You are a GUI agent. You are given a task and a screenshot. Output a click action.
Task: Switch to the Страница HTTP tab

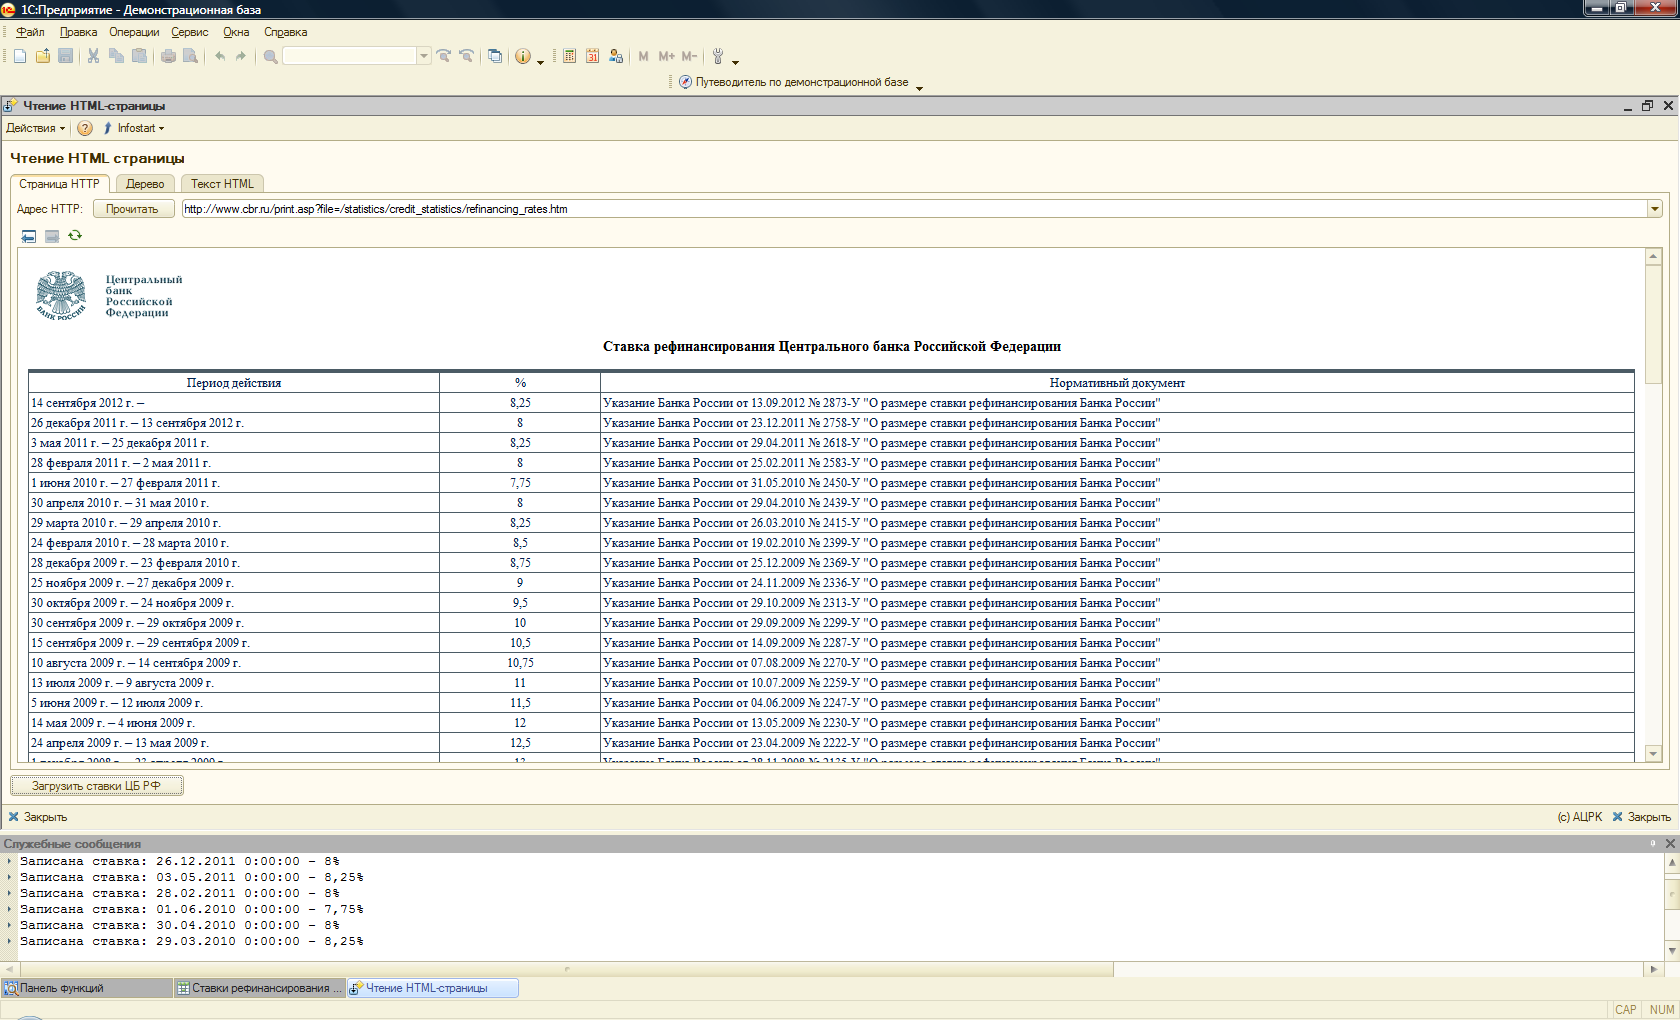[x=60, y=184]
